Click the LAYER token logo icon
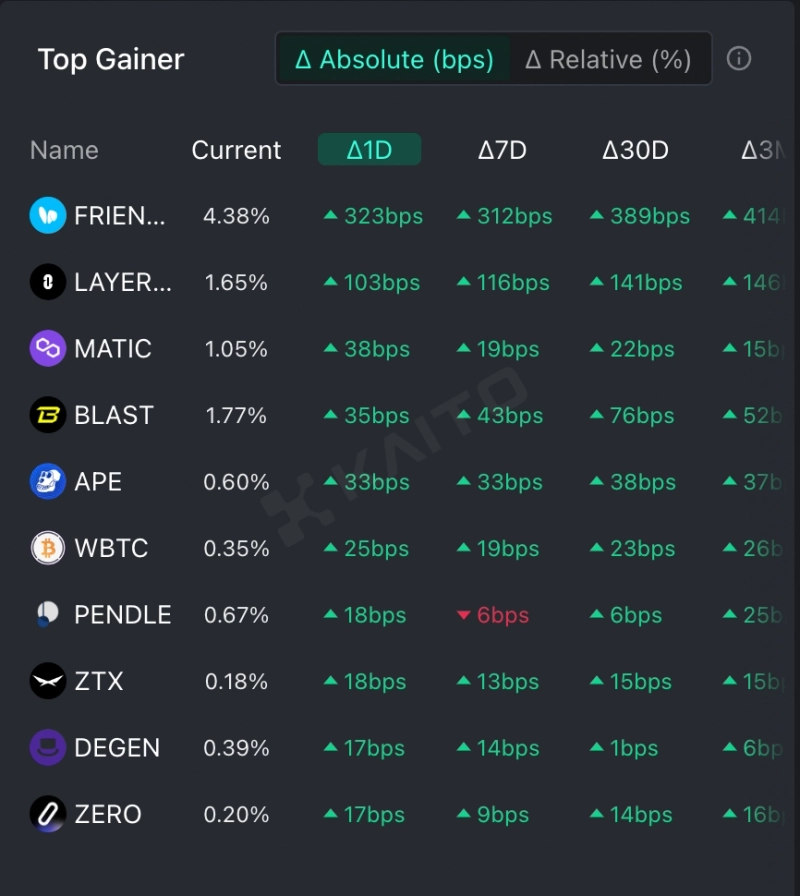The width and height of the screenshot is (800, 896). click(48, 282)
